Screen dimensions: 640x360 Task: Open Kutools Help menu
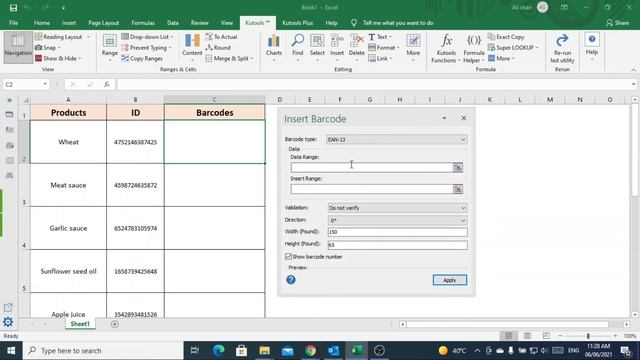pyautogui.click(x=592, y=46)
